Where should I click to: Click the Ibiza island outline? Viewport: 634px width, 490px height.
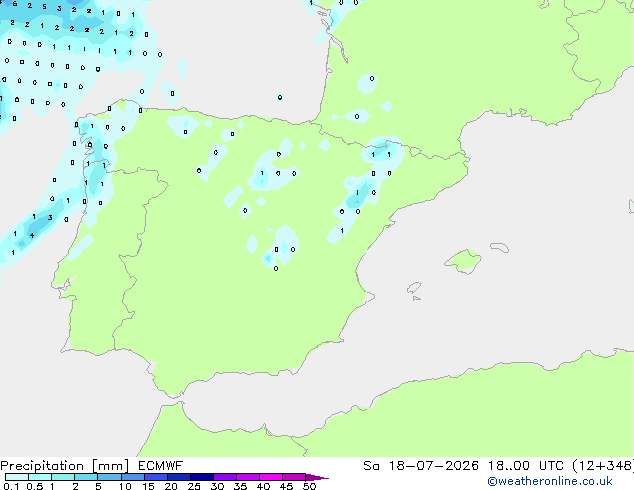point(414,288)
